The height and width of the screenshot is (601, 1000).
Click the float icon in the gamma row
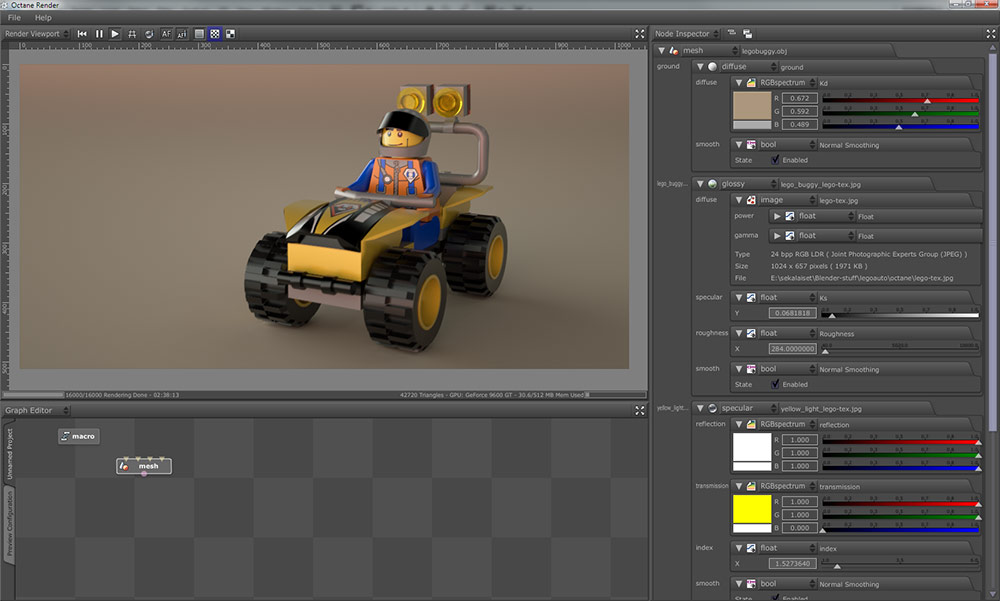click(790, 235)
